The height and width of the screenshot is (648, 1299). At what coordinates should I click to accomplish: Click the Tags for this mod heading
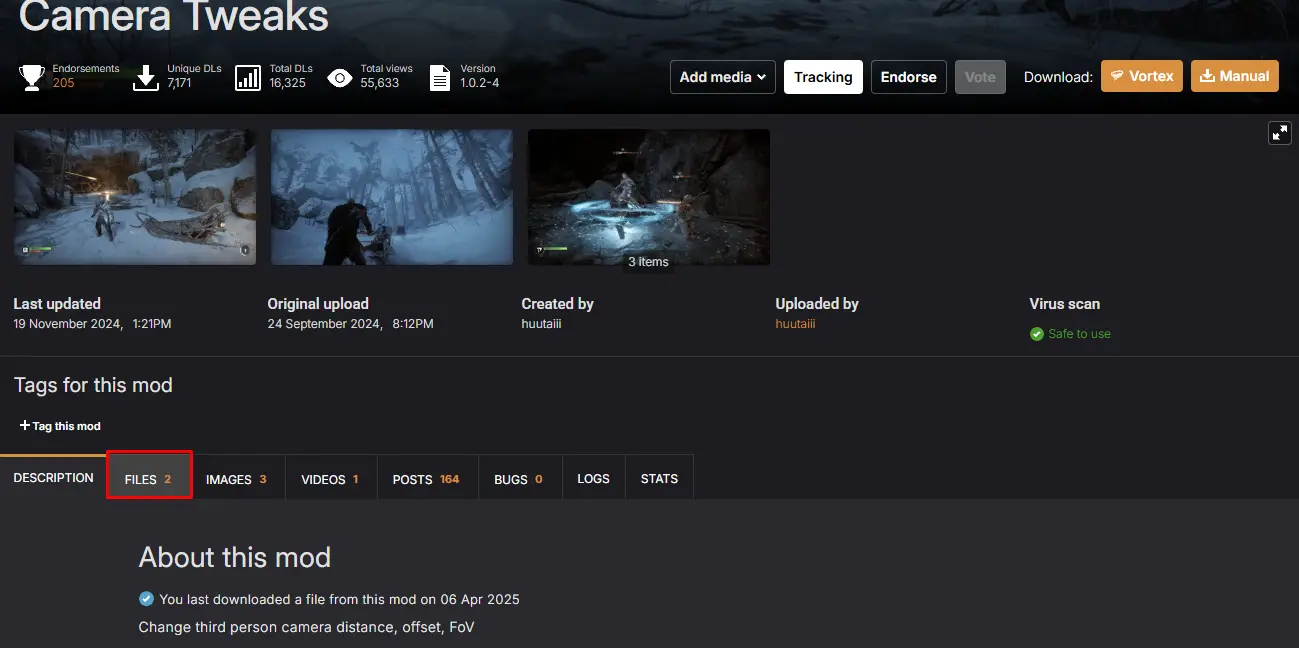[93, 385]
